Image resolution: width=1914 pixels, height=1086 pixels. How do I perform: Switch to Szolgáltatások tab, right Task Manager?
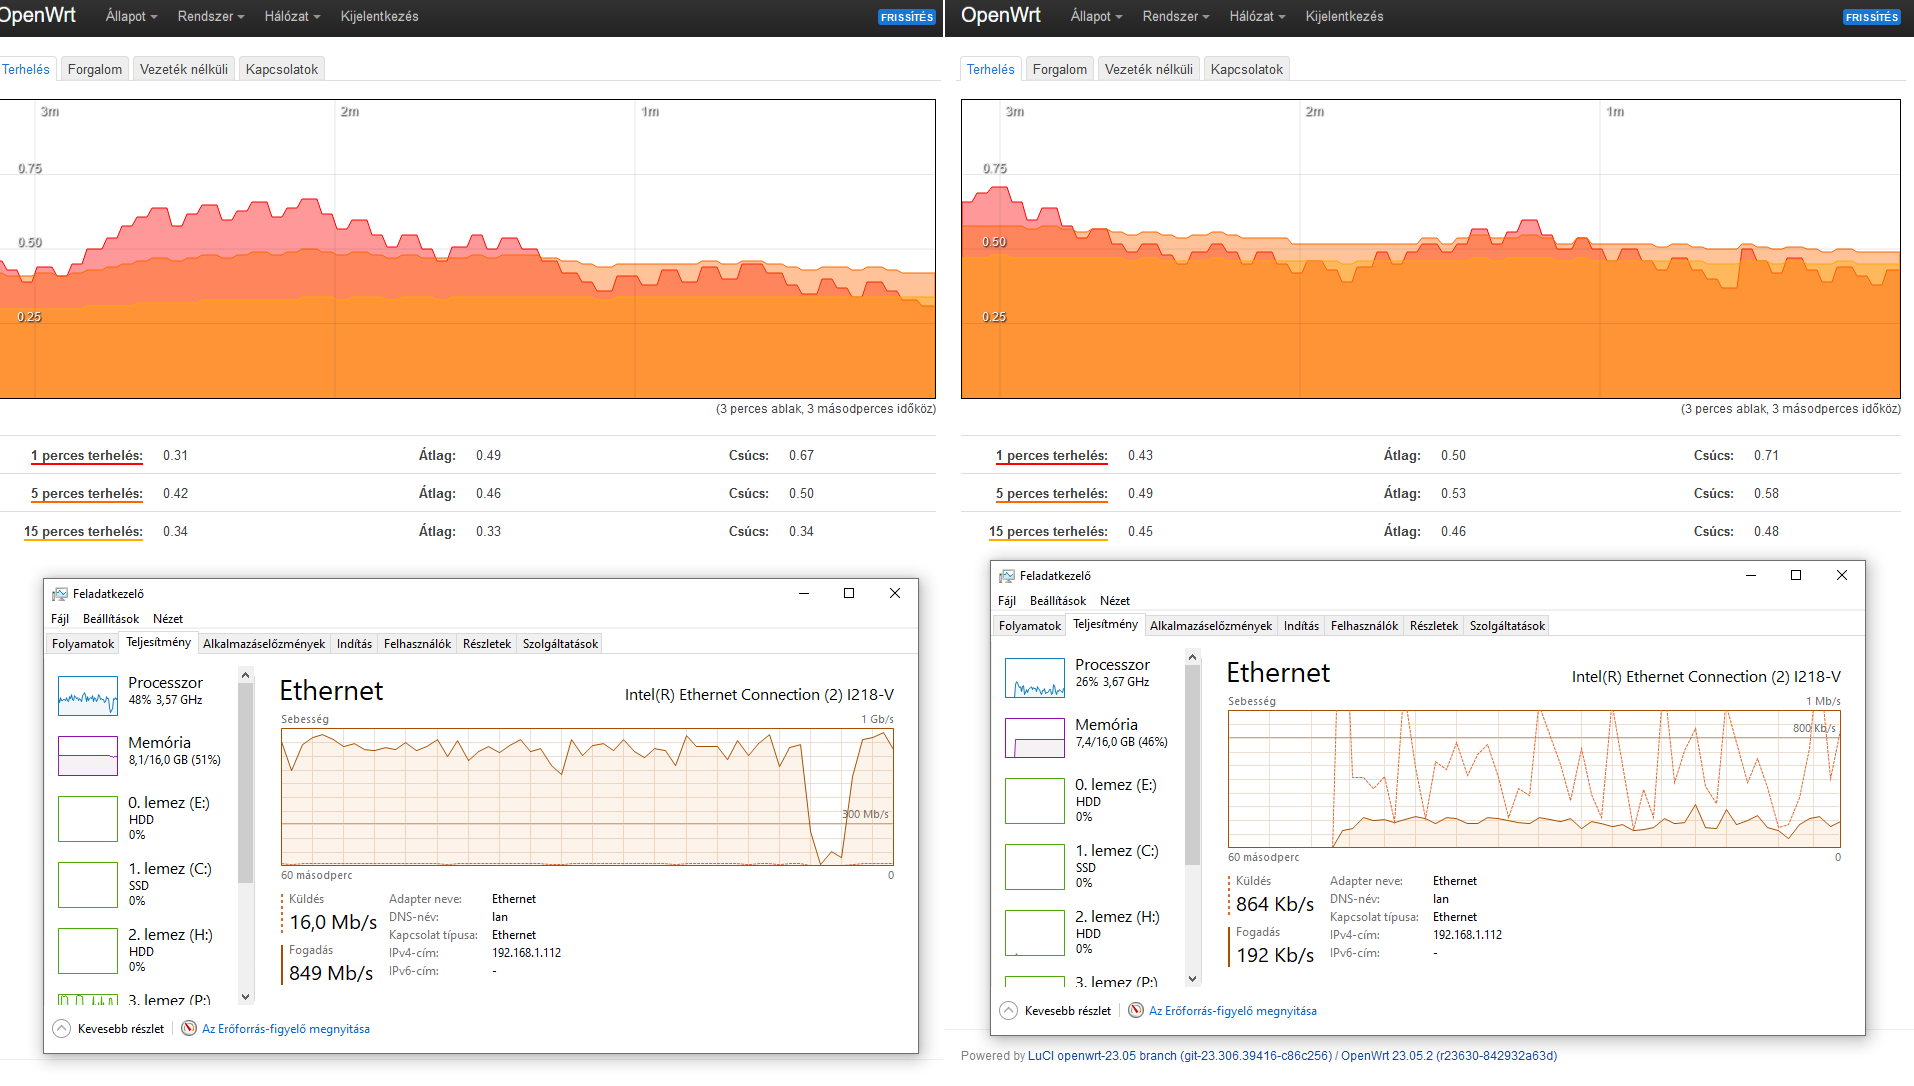1507,626
